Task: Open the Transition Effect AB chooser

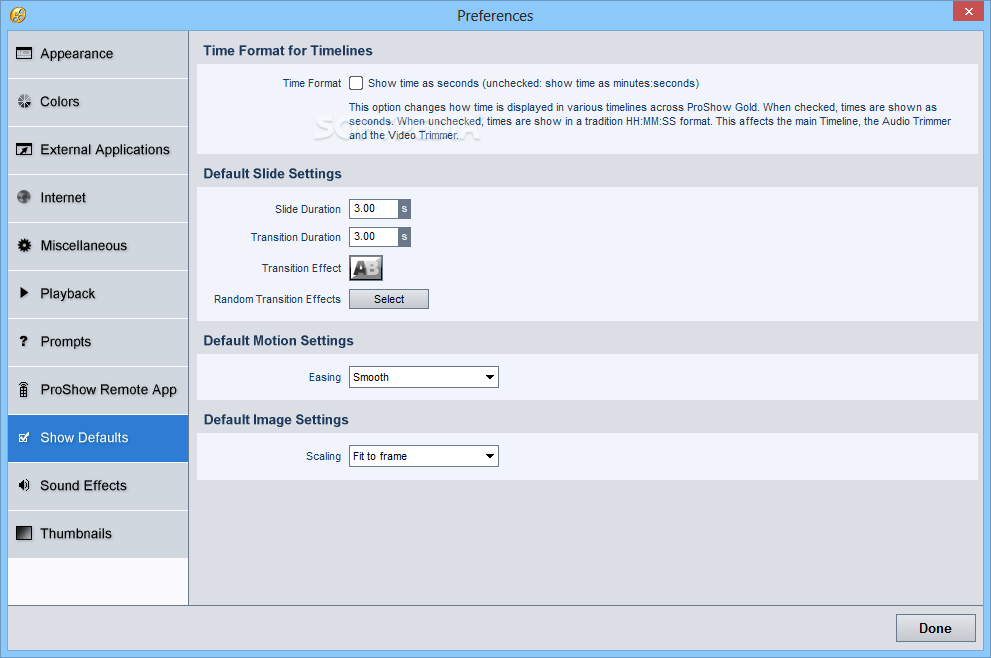Action: (366, 268)
